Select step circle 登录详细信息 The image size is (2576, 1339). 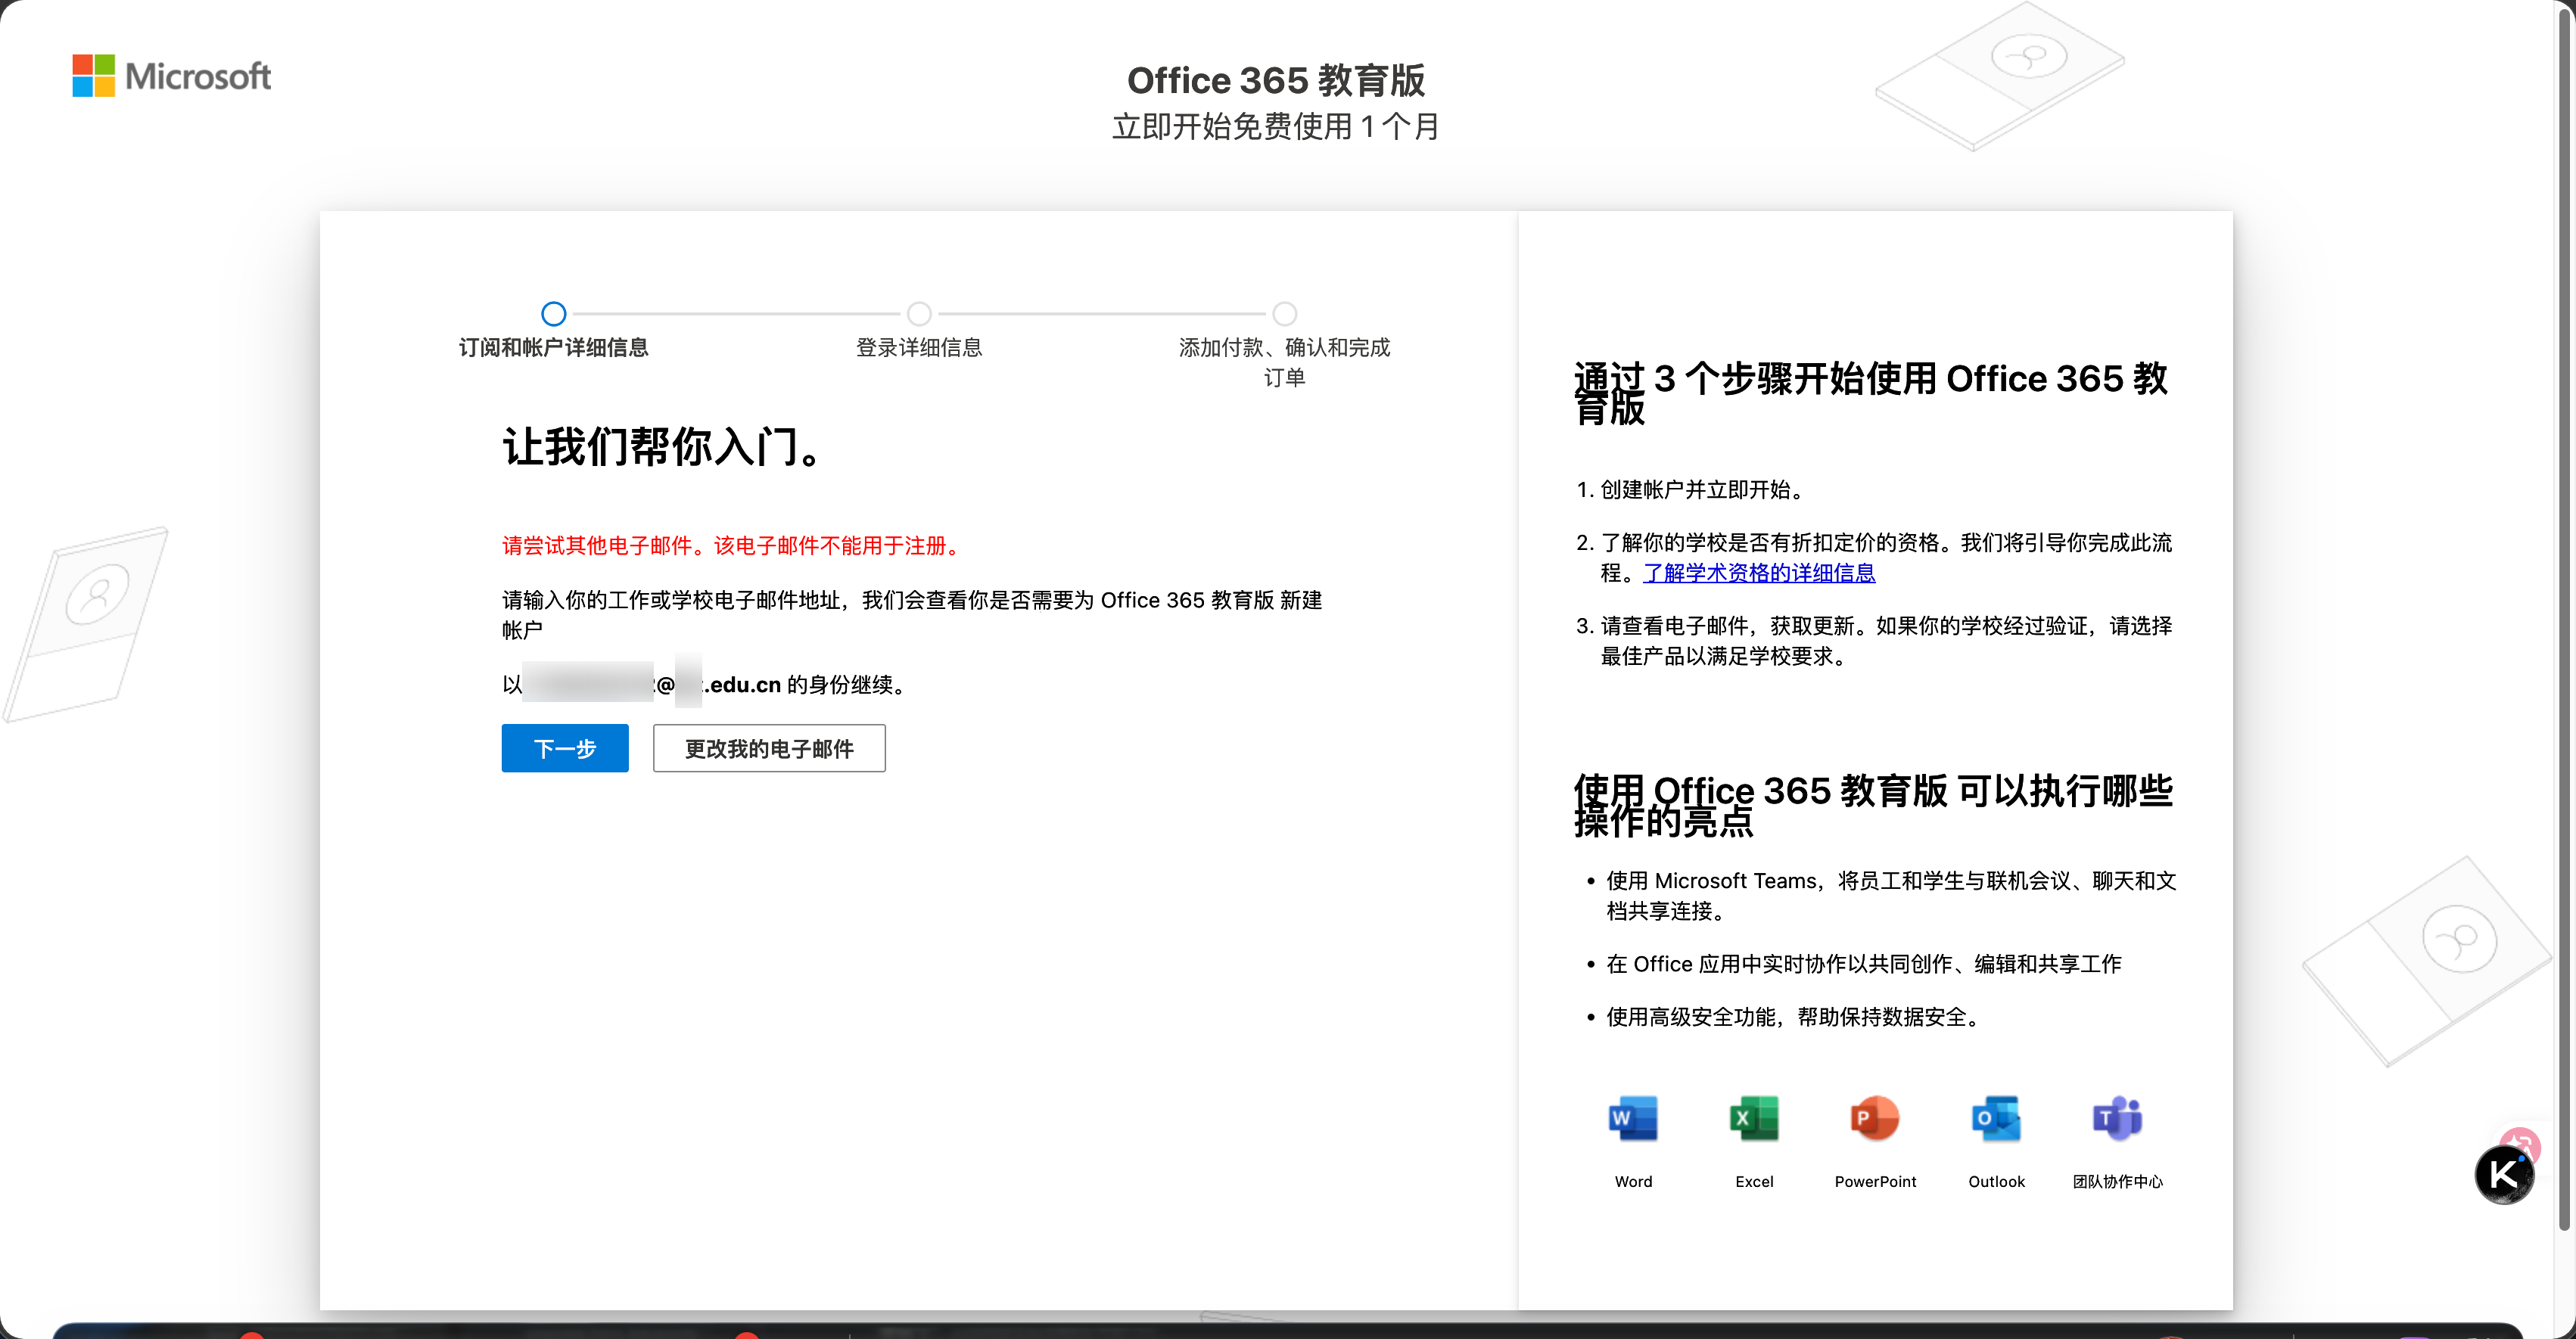click(x=919, y=314)
